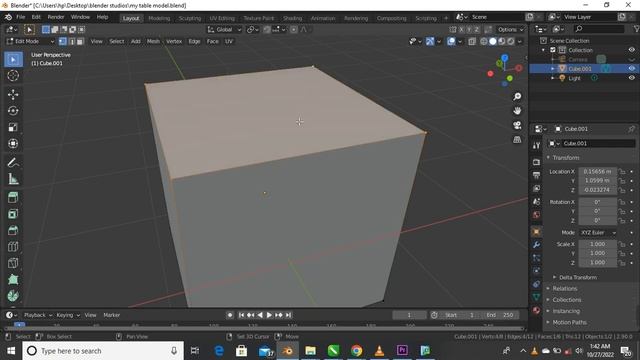
Task: Click the Zoom viewport icon
Action: (x=517, y=96)
